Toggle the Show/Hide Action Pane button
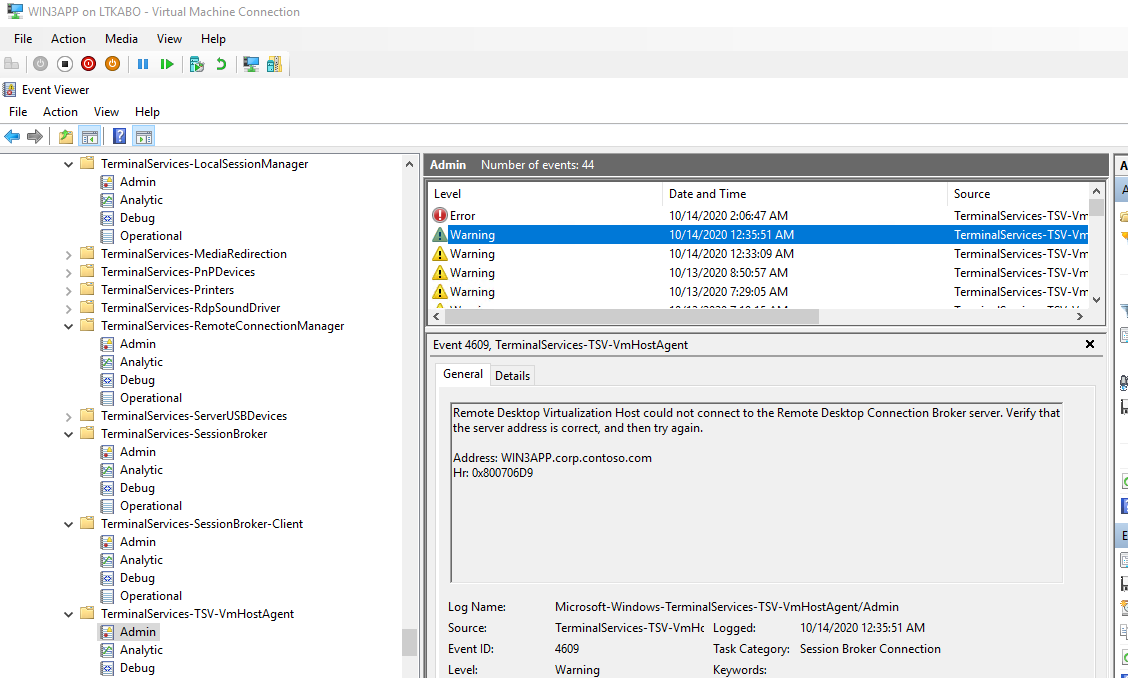Screen dimensions: 1128x678 [143, 136]
